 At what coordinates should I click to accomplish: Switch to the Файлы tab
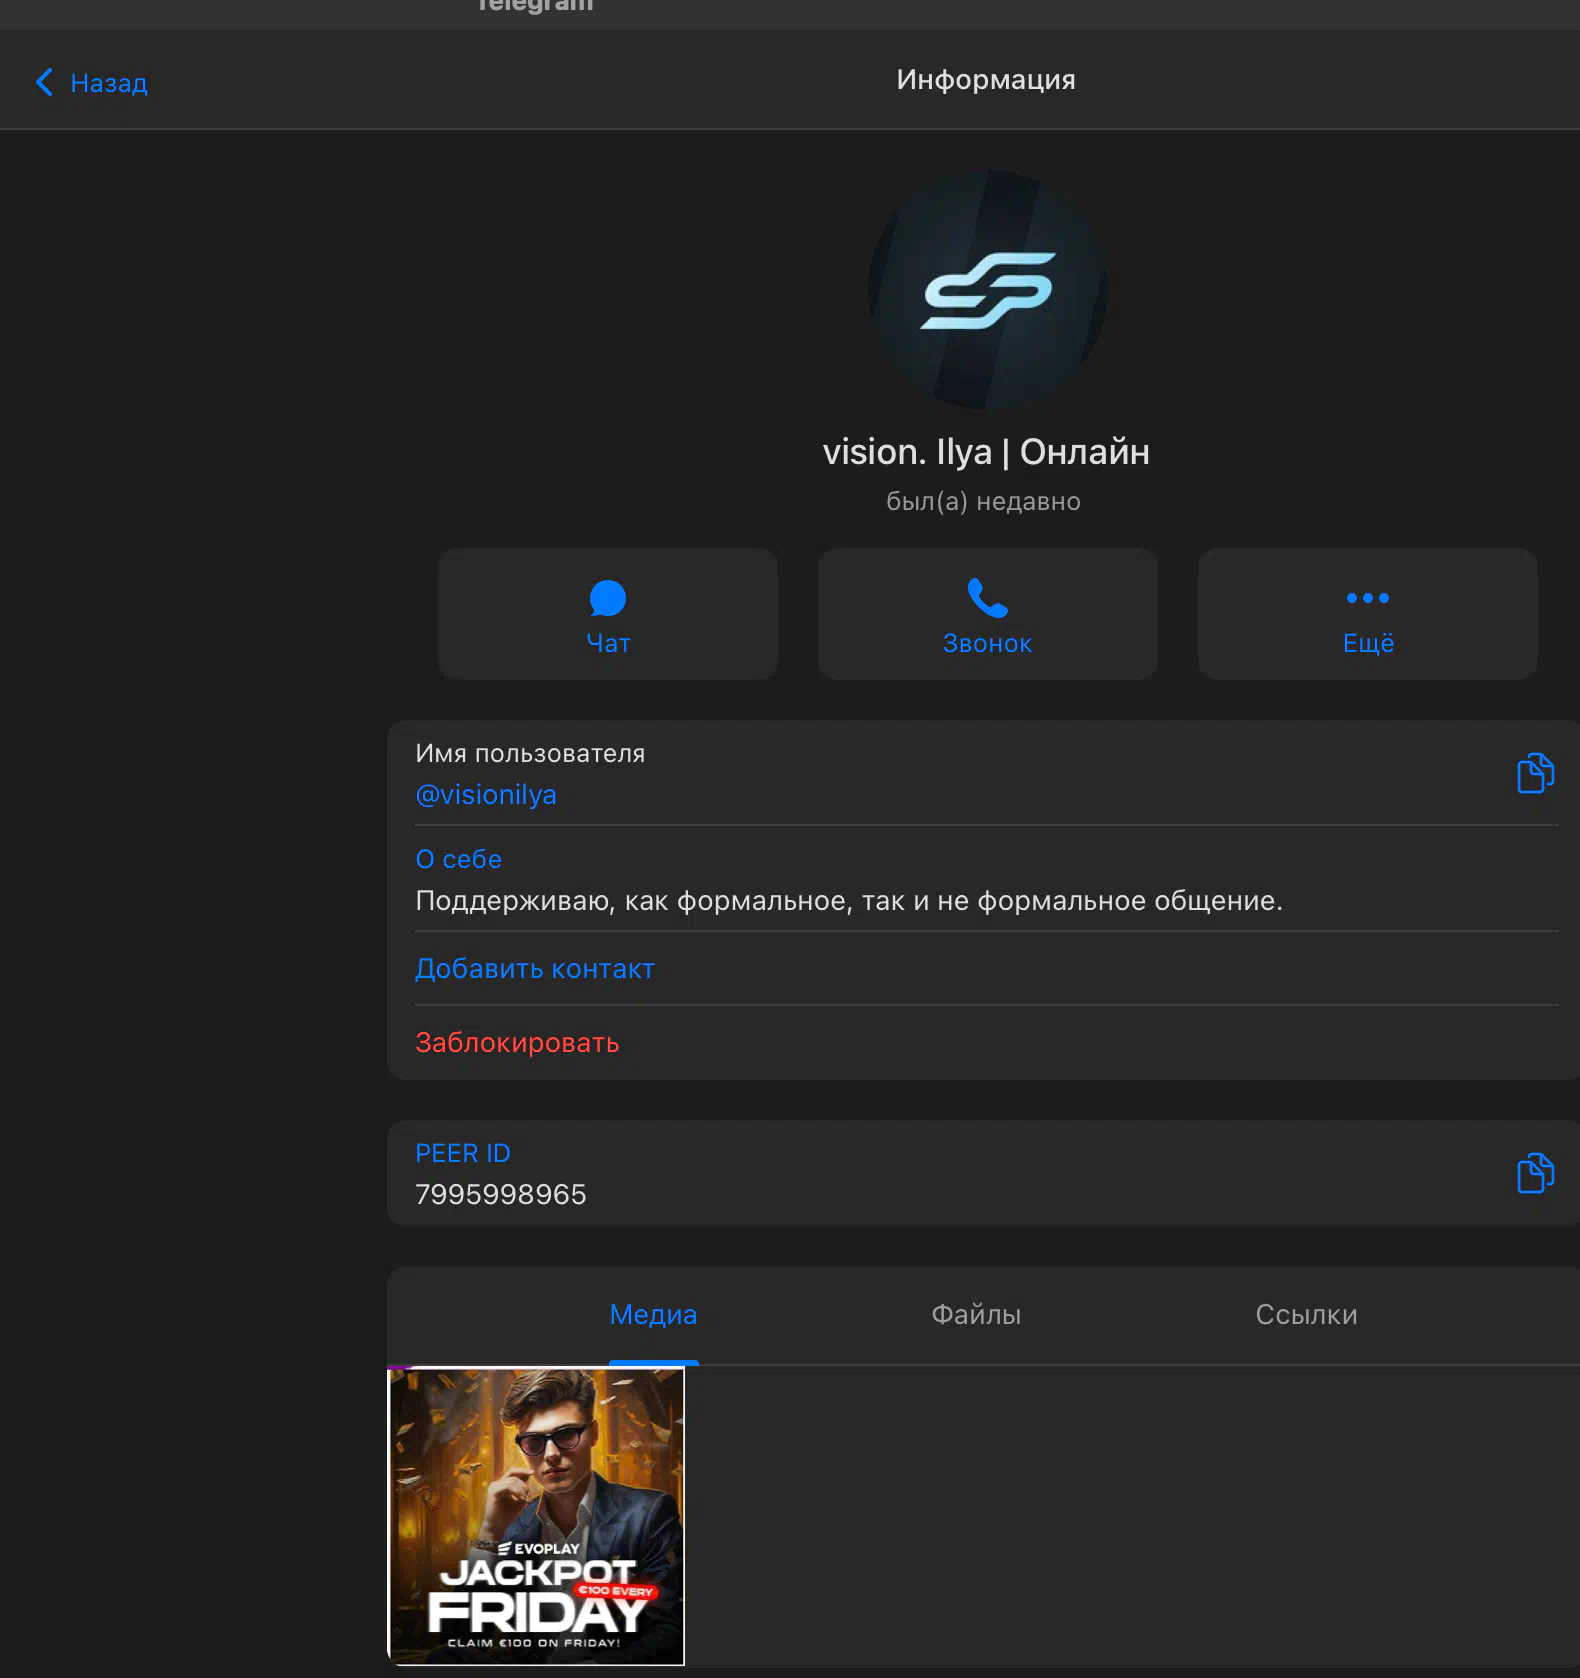(x=976, y=1315)
